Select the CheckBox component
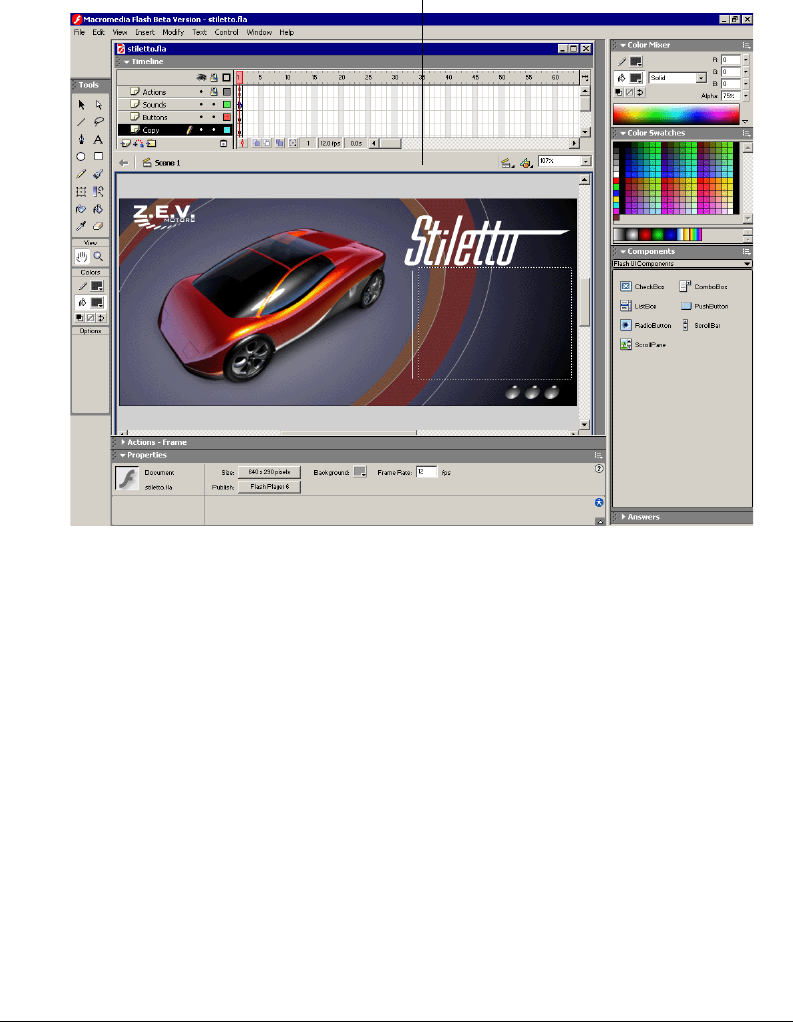 point(642,287)
